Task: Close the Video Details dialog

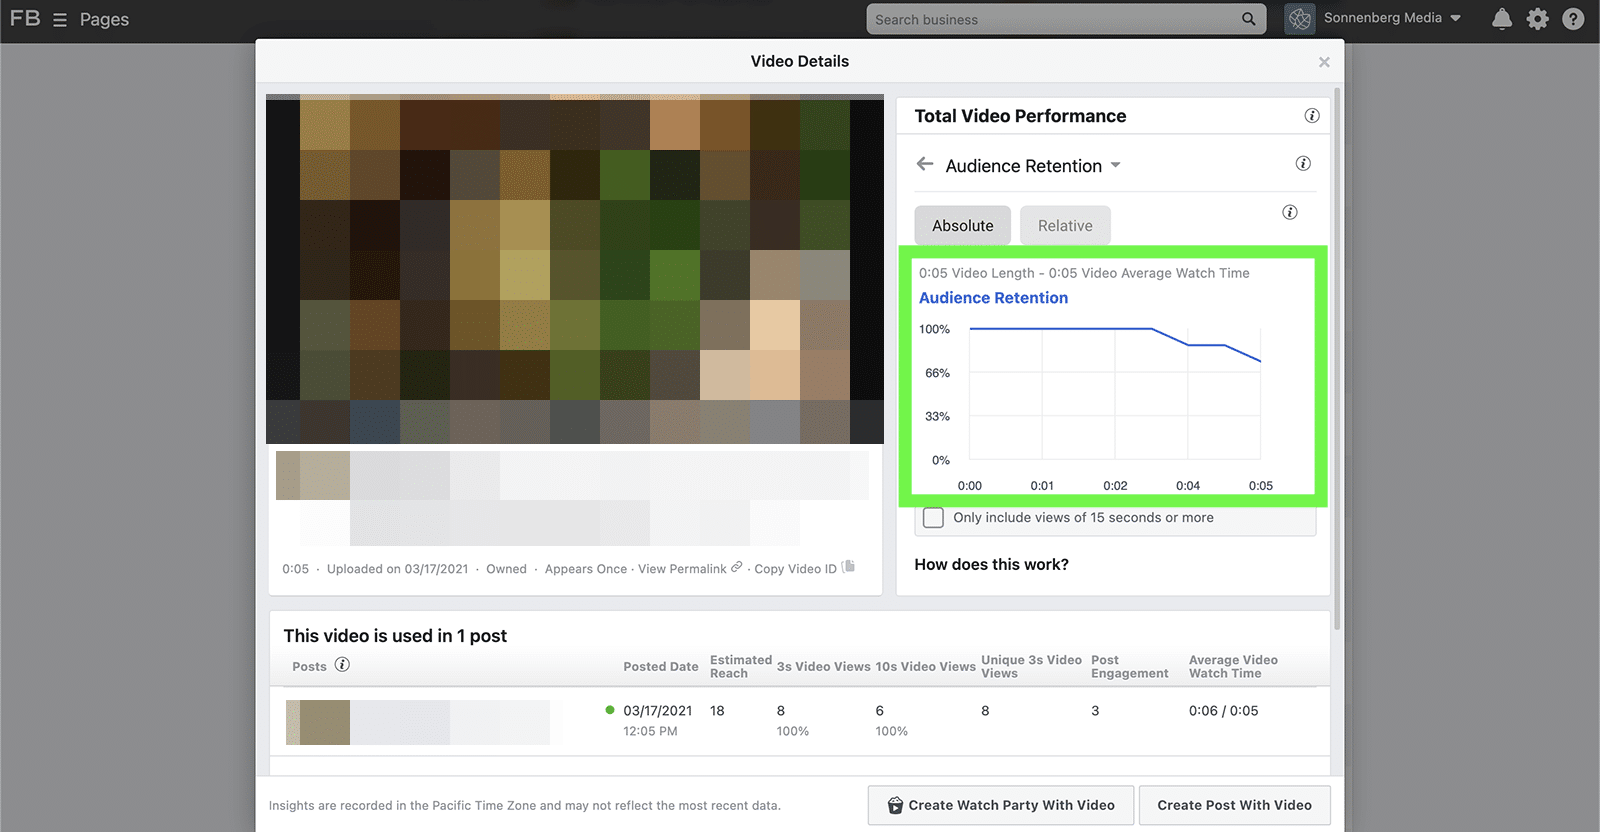Action: (x=1324, y=62)
